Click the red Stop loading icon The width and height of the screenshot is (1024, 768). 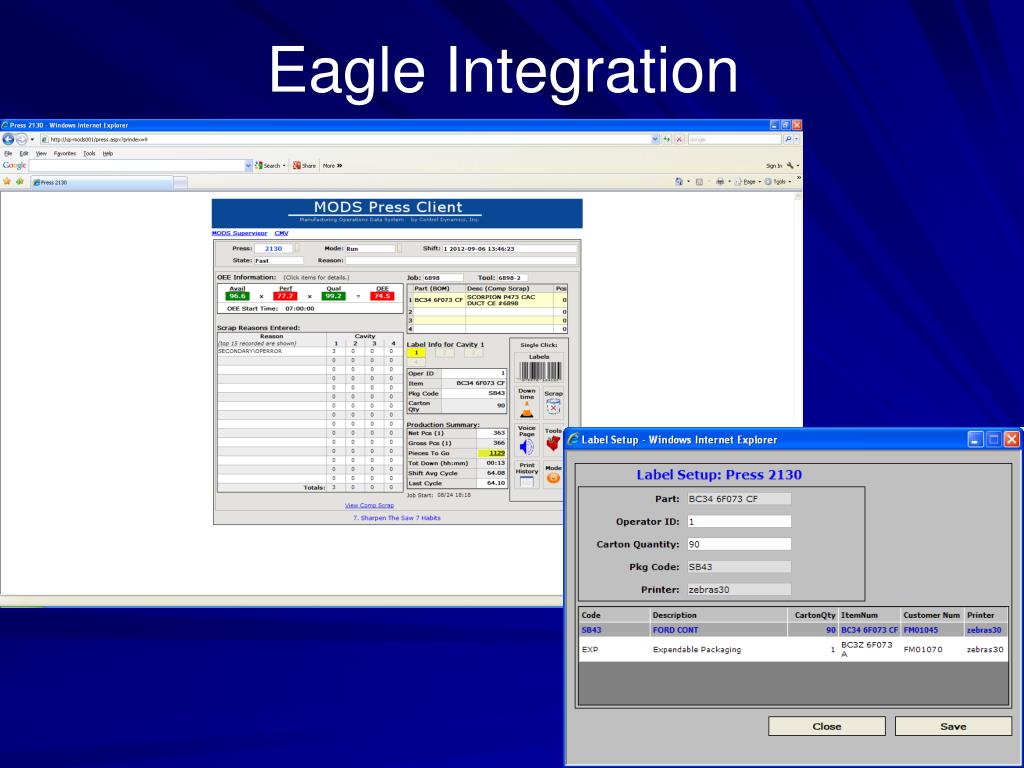(679, 139)
